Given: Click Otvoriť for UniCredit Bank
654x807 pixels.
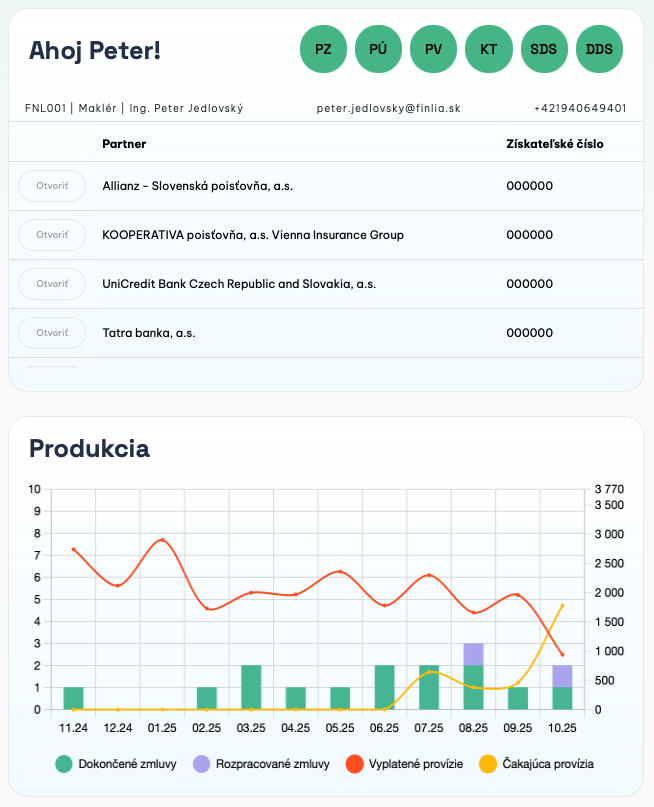Looking at the screenshot, I should pyautogui.click(x=52, y=284).
